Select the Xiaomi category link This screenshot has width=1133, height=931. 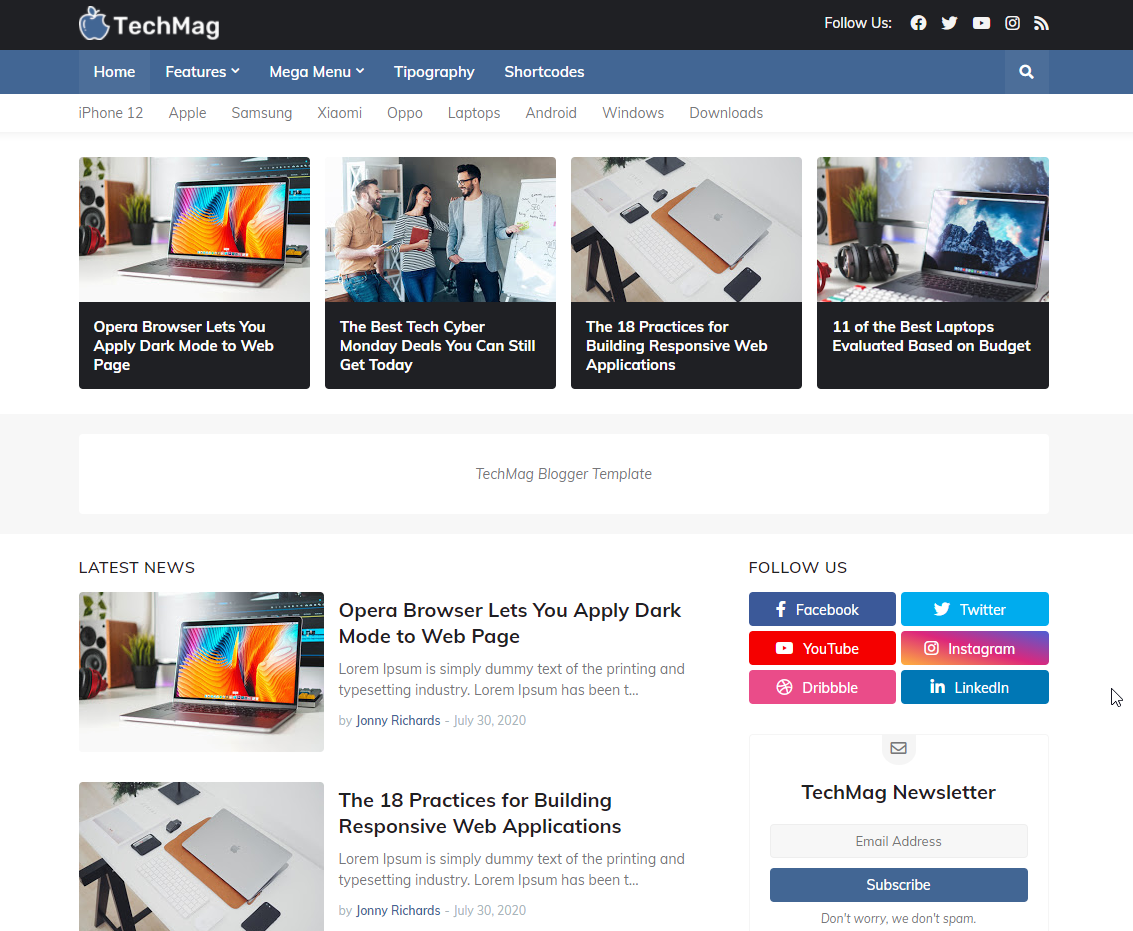tap(340, 113)
